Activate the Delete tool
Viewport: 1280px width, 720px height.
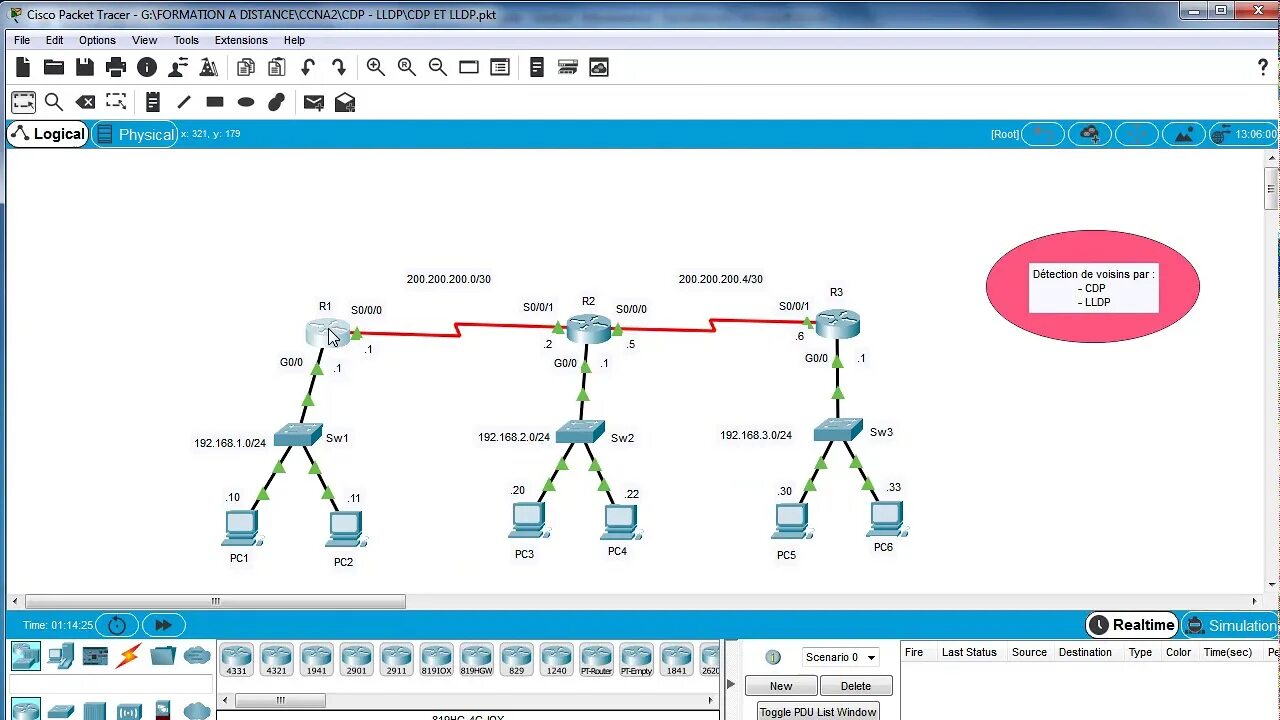pyautogui.click(x=85, y=102)
